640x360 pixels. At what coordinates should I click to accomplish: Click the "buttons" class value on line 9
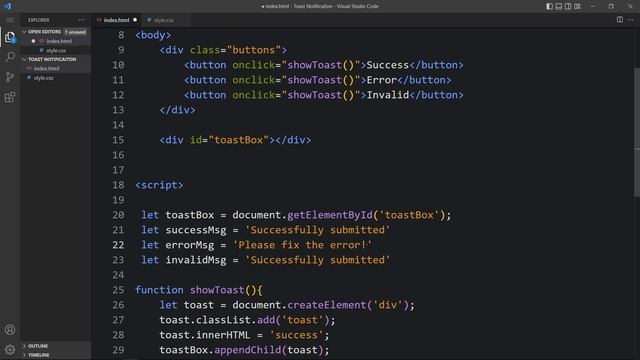click(x=254, y=50)
